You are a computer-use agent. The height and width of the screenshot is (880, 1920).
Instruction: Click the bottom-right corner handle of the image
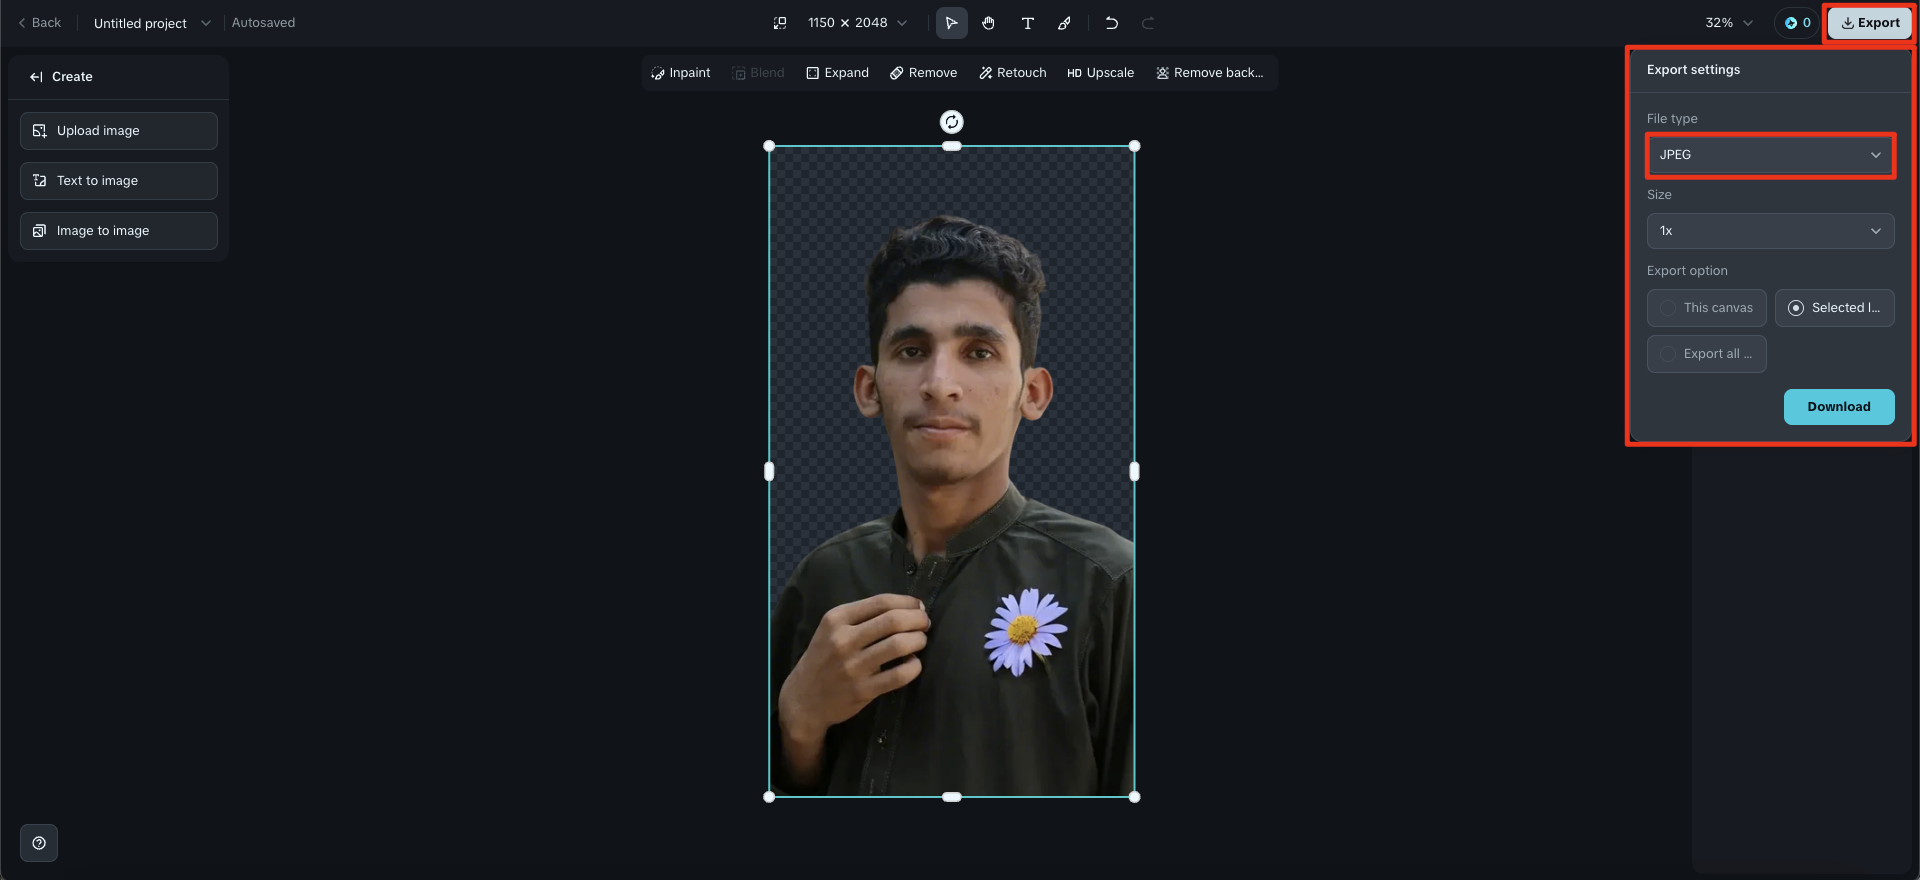(x=1134, y=797)
